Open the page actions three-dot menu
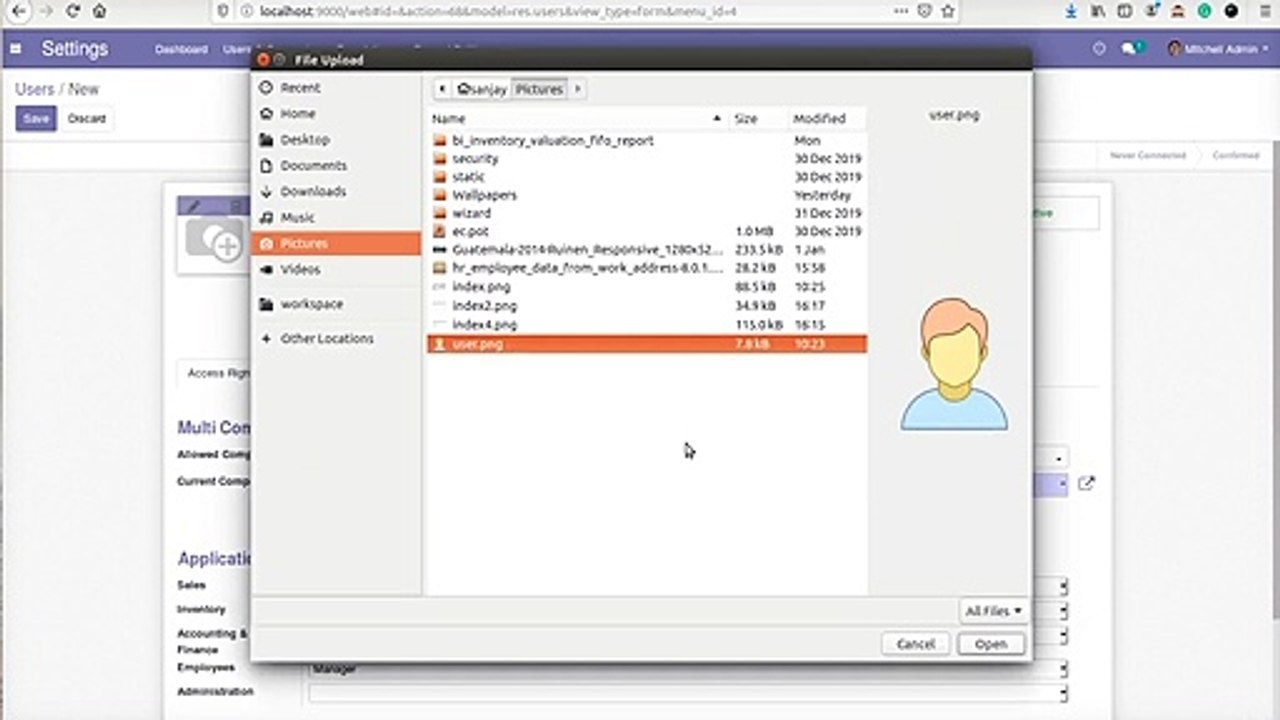Image resolution: width=1280 pixels, height=720 pixels. tap(902, 11)
